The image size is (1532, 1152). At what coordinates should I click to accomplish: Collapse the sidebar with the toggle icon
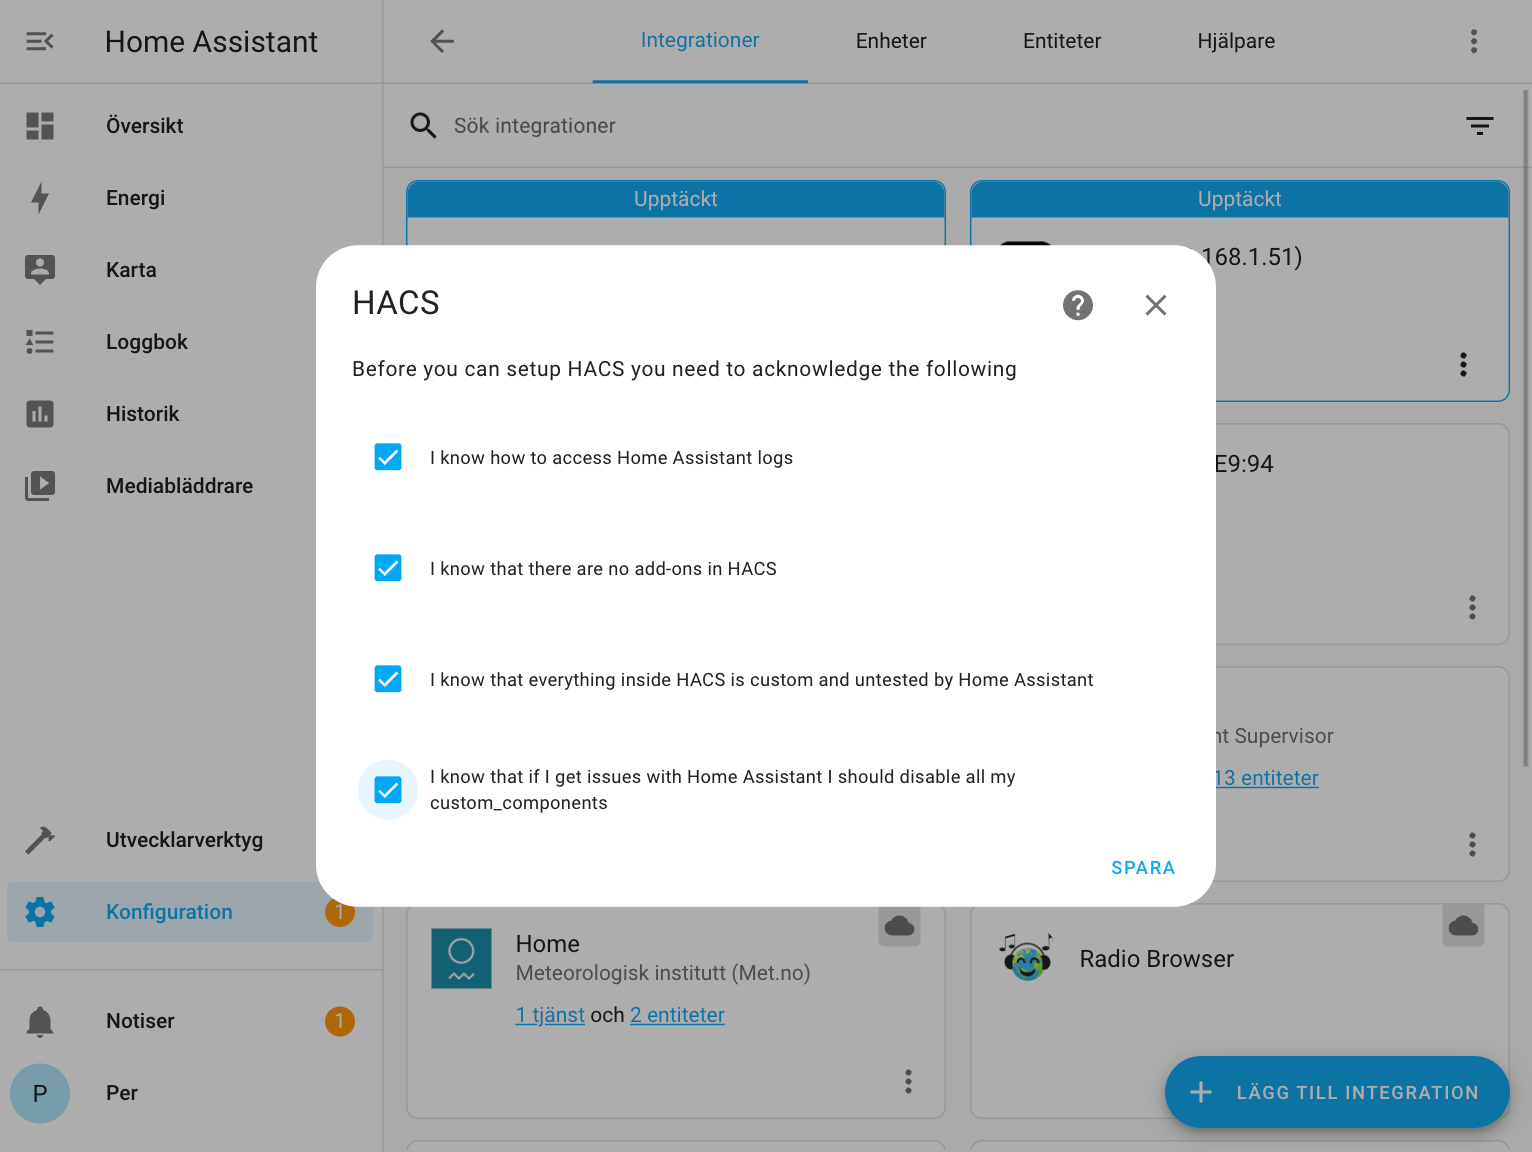click(x=40, y=41)
